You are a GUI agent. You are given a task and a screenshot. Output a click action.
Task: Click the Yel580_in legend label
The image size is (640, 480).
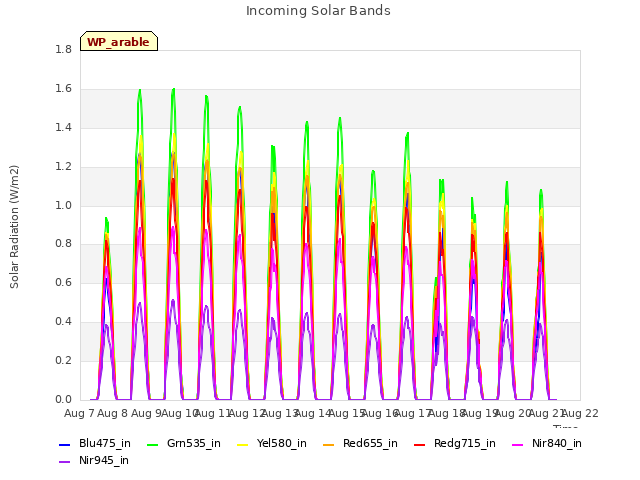[x=281, y=444]
